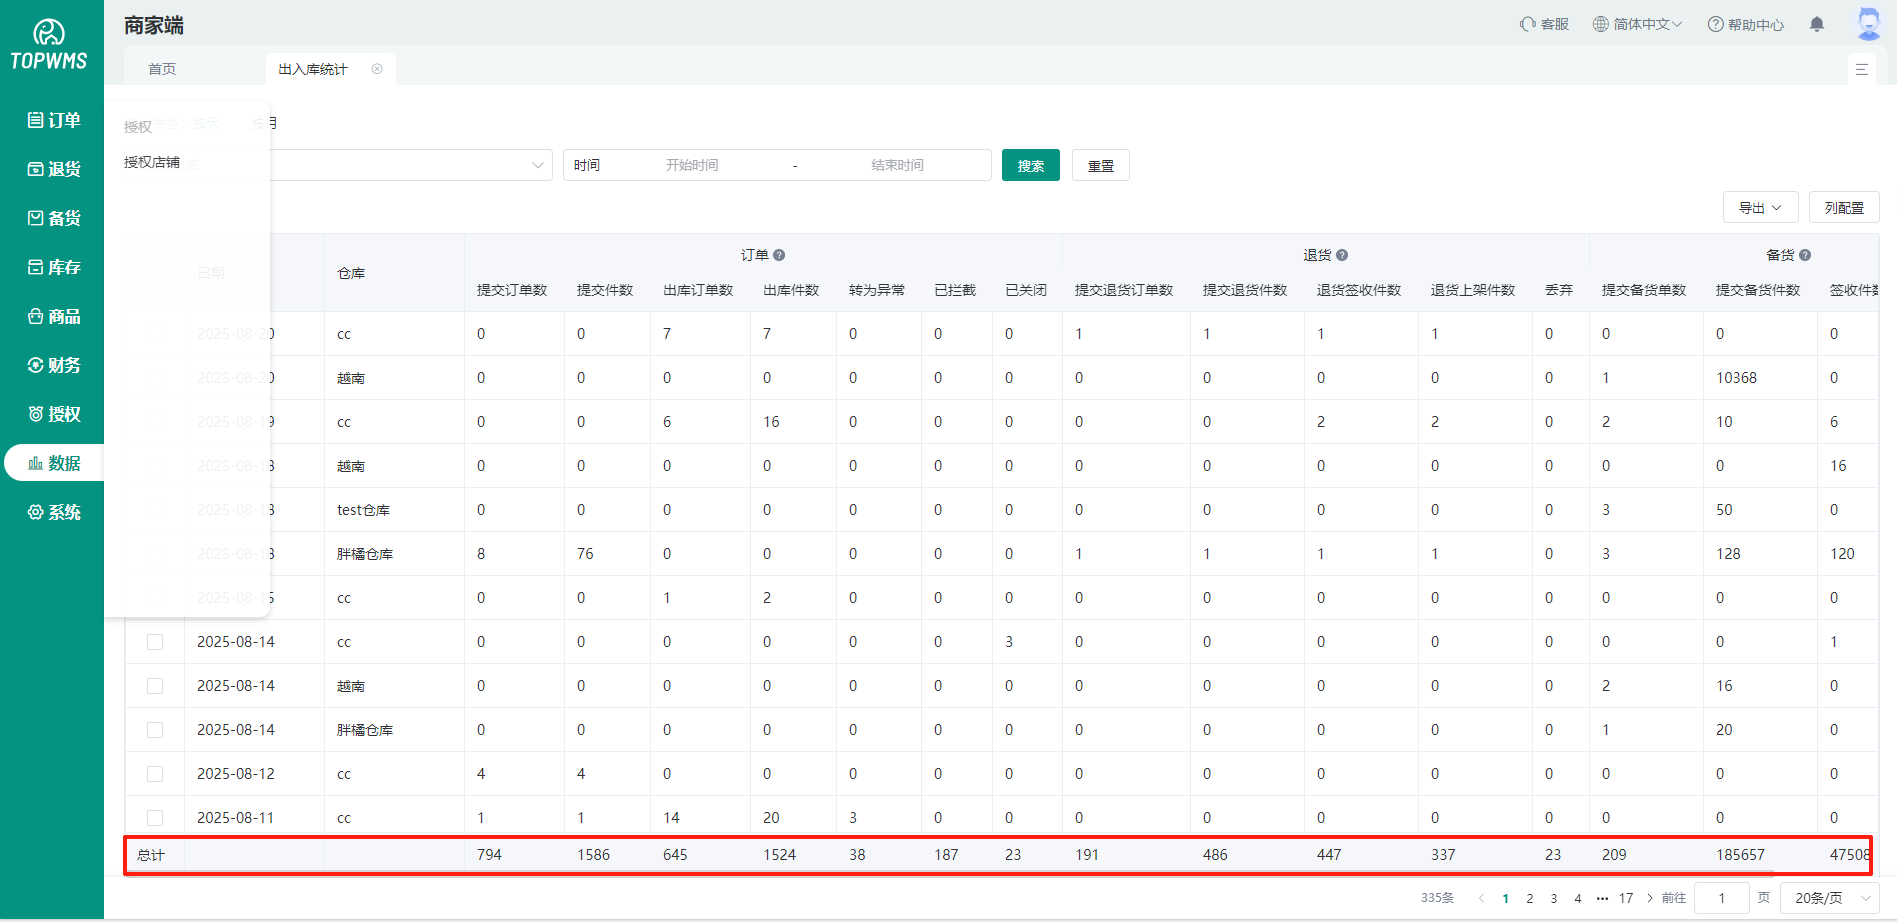Image resolution: width=1897 pixels, height=922 pixels.
Task: Open the 简体中文 language dropdown
Action: click(1638, 24)
